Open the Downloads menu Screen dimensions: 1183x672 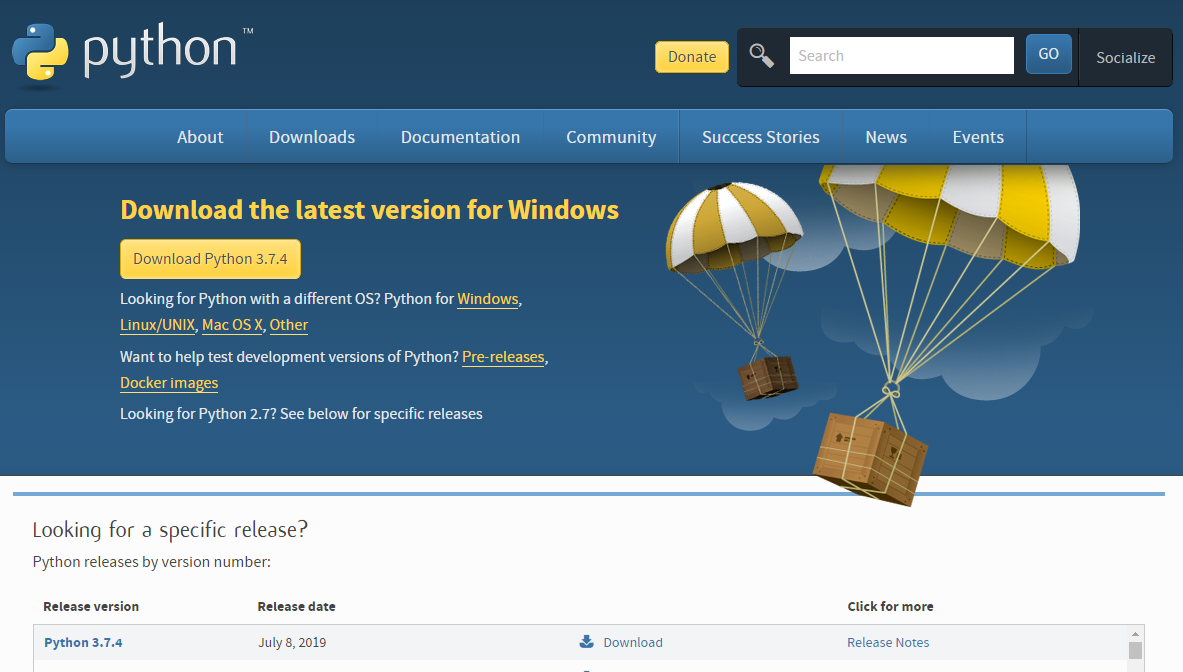click(311, 136)
